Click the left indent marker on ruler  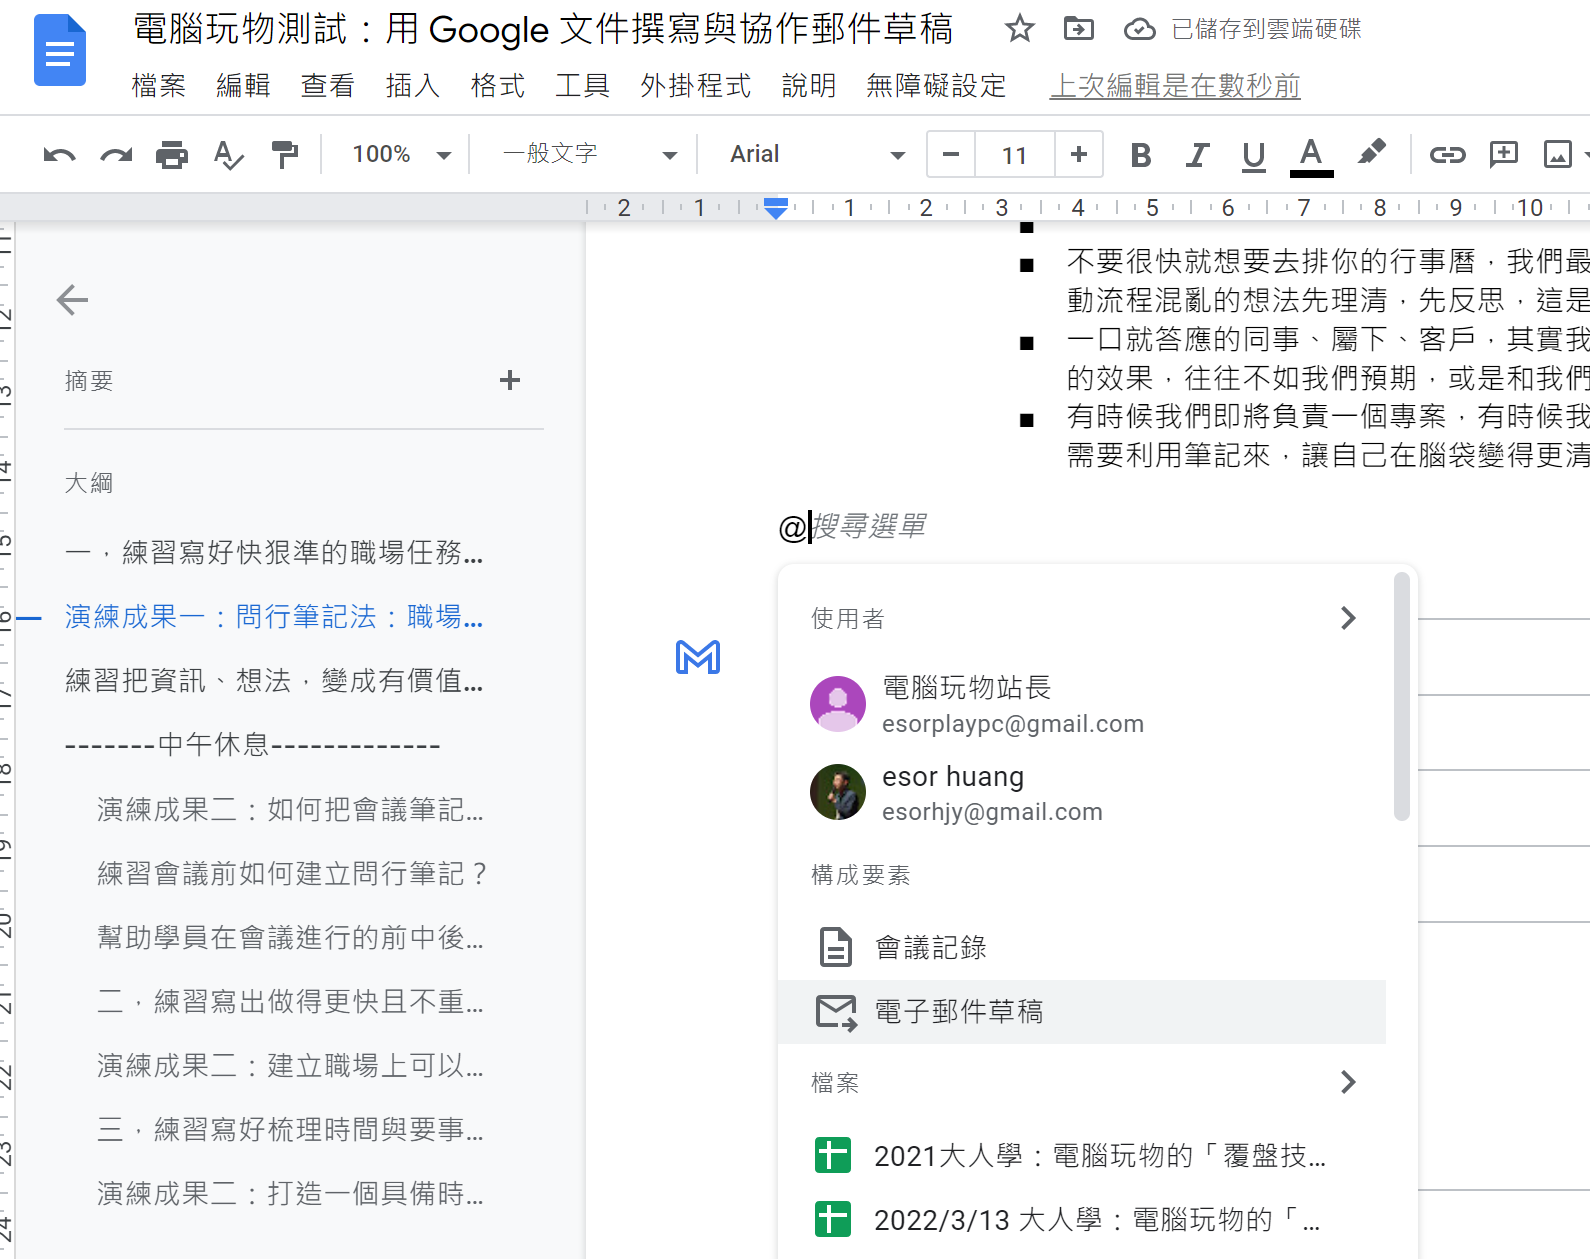click(776, 208)
